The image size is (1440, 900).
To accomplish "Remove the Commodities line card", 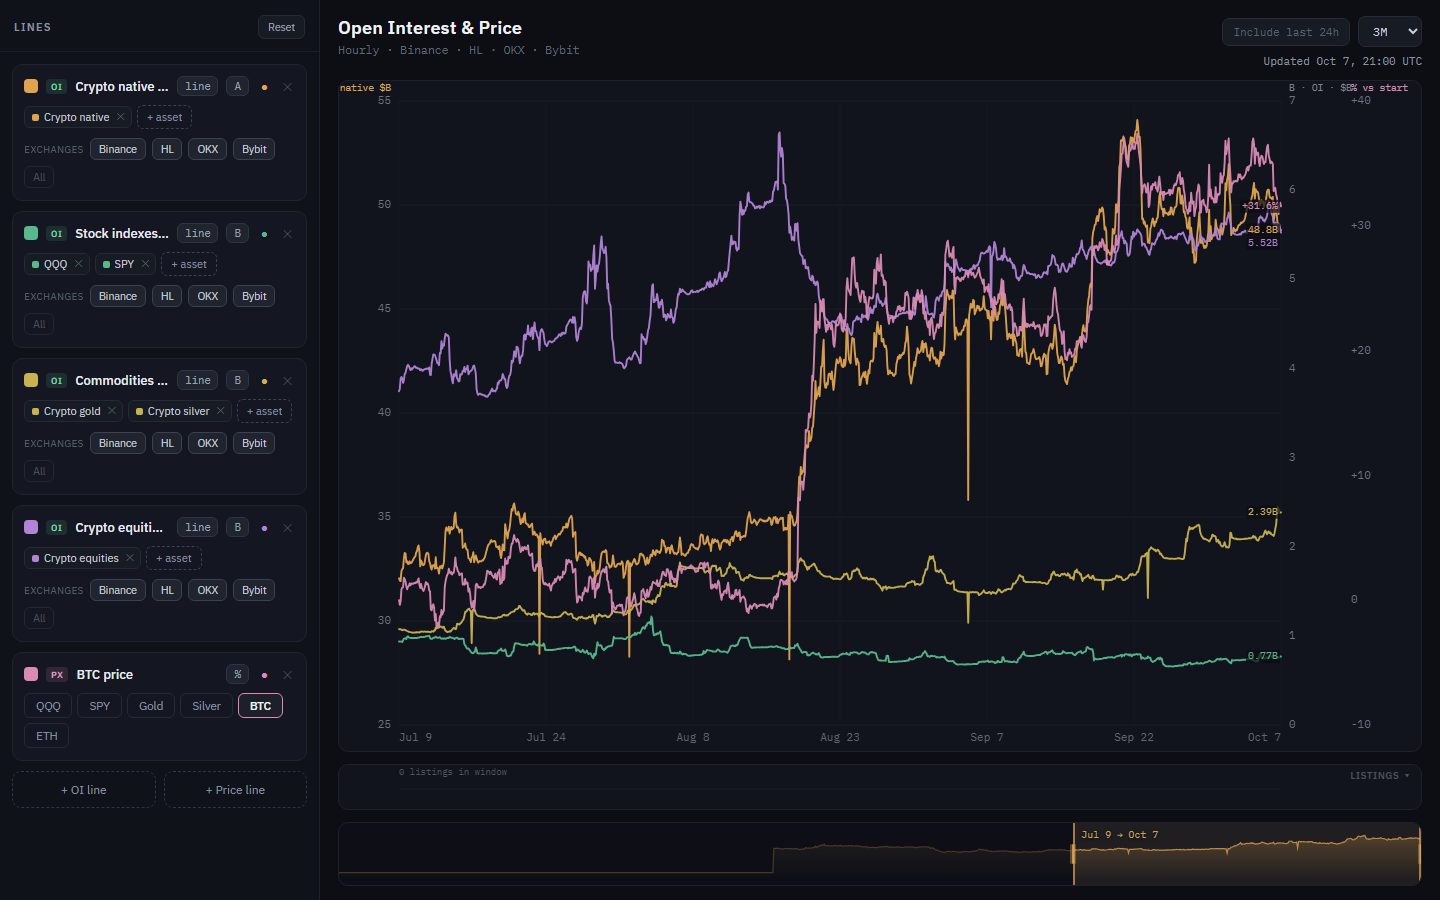I will [x=287, y=381].
